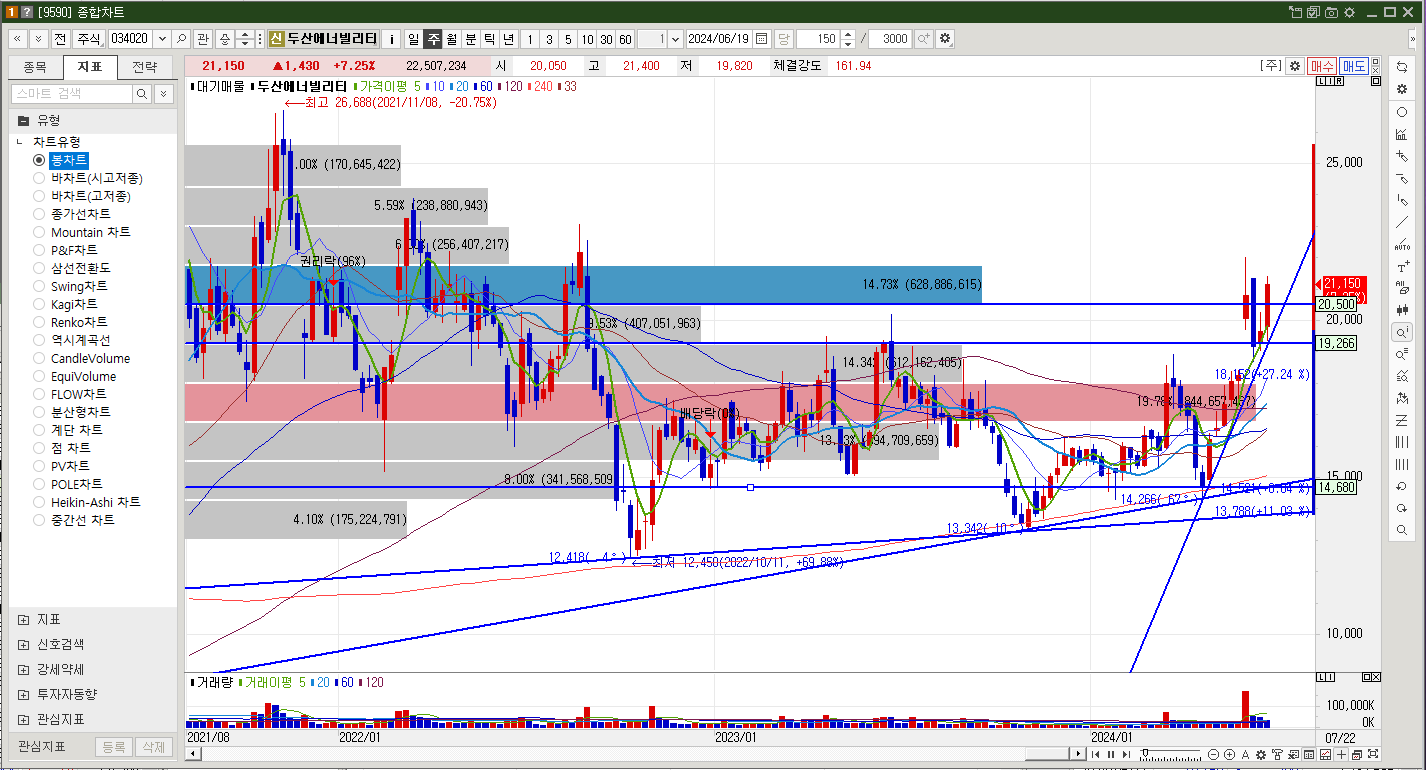Image resolution: width=1426 pixels, height=770 pixels.
Task: Select the AUTO trendline tool
Action: 1402,244
